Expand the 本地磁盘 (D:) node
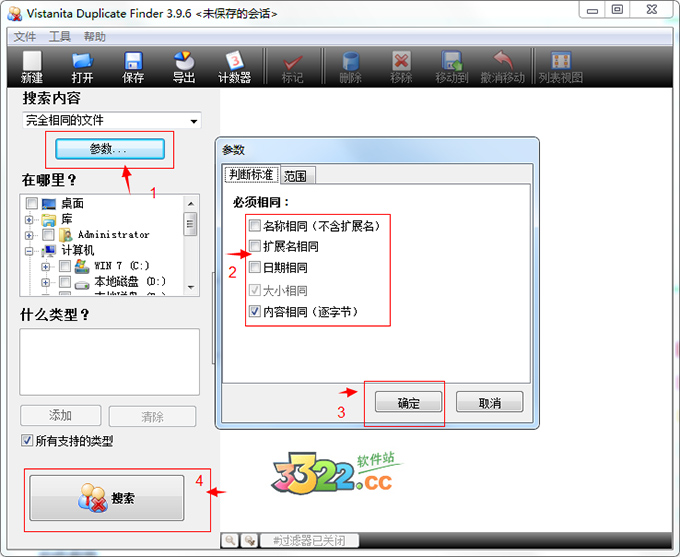Image resolution: width=680 pixels, height=557 pixels. pyautogui.click(x=45, y=282)
